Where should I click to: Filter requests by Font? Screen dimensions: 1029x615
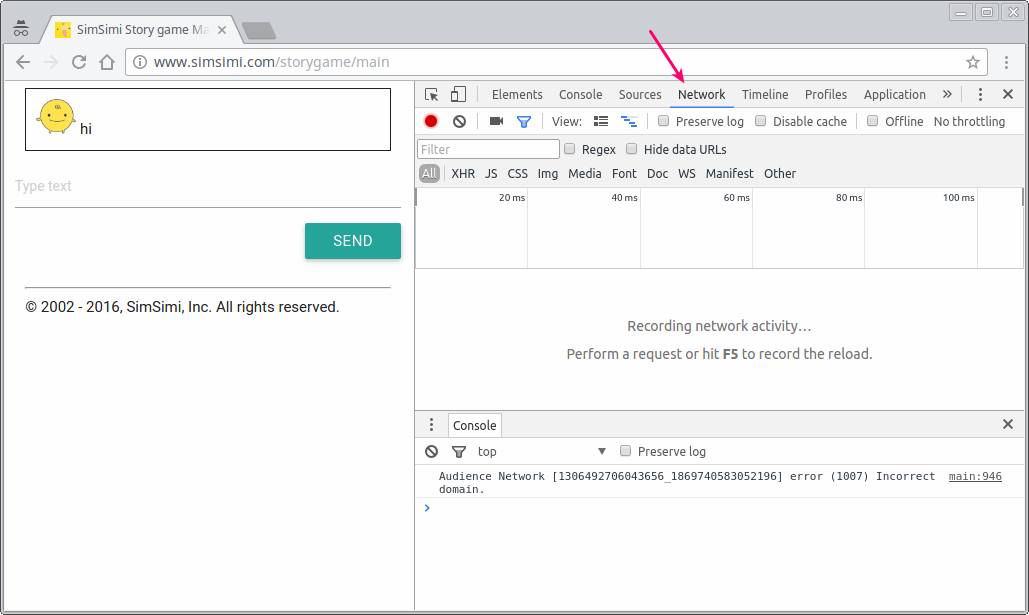(x=624, y=174)
